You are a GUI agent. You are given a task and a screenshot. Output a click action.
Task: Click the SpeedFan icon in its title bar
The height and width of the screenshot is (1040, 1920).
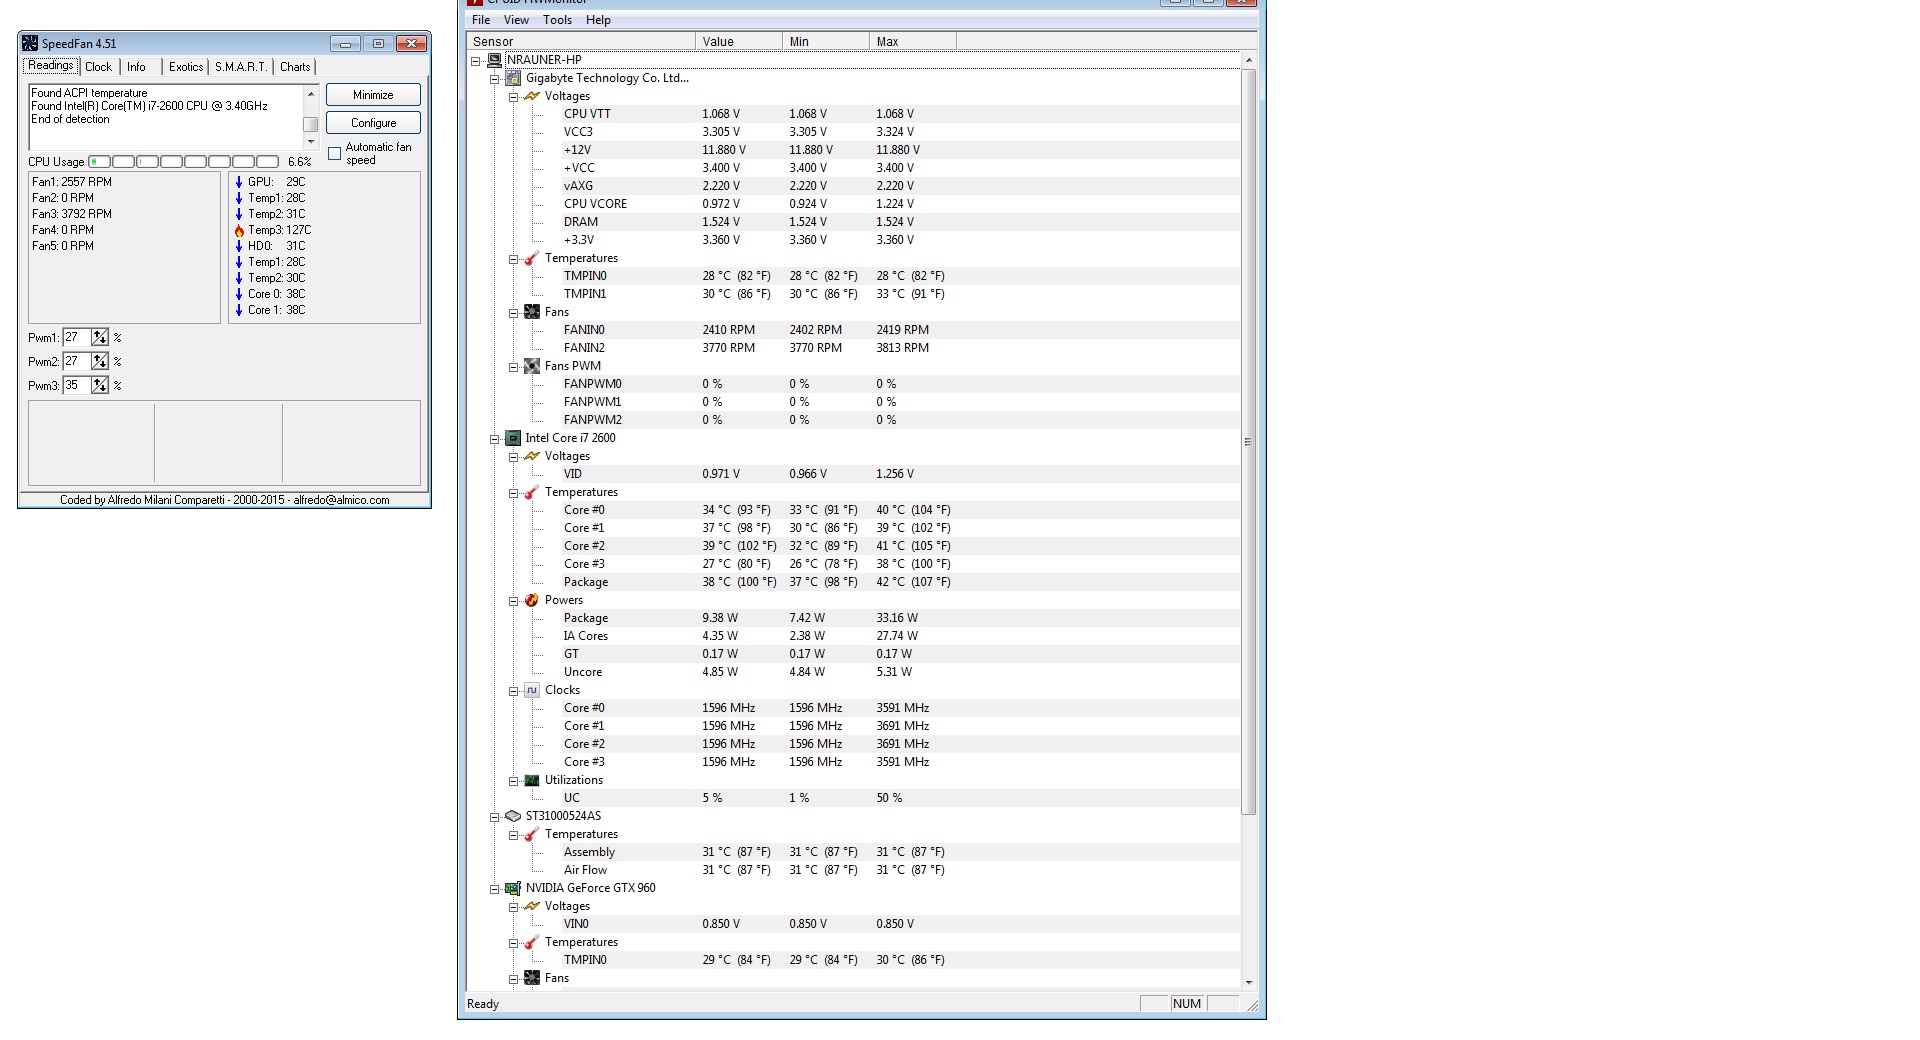pyautogui.click(x=30, y=43)
